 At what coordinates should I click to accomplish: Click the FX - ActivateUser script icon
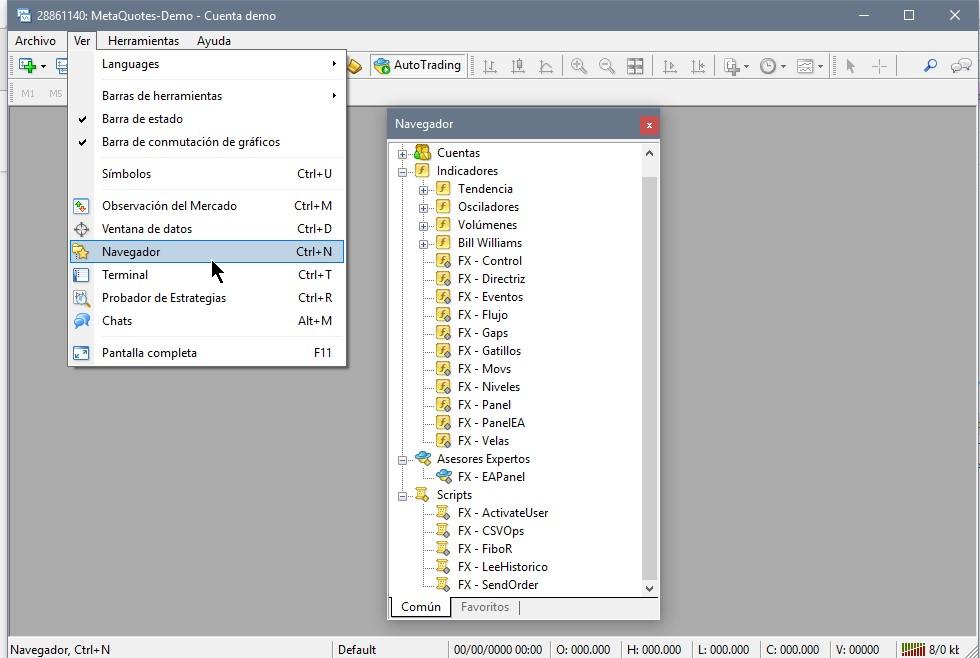[443, 512]
